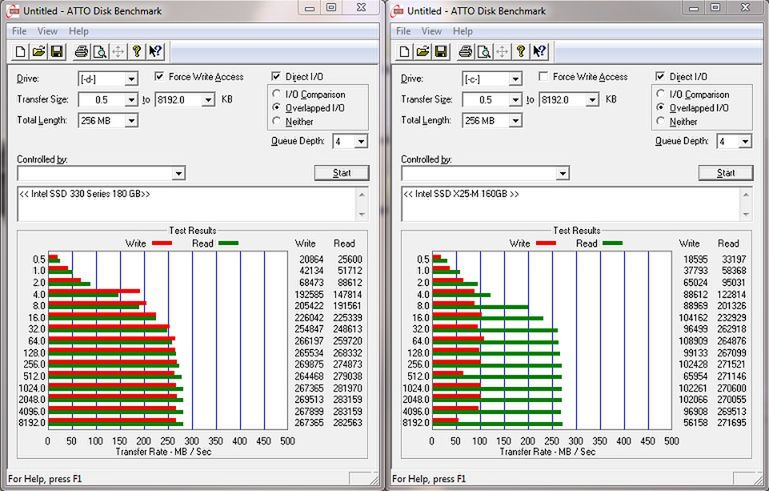
Task: Click Print icon in left ATTO window
Action: 81,52
